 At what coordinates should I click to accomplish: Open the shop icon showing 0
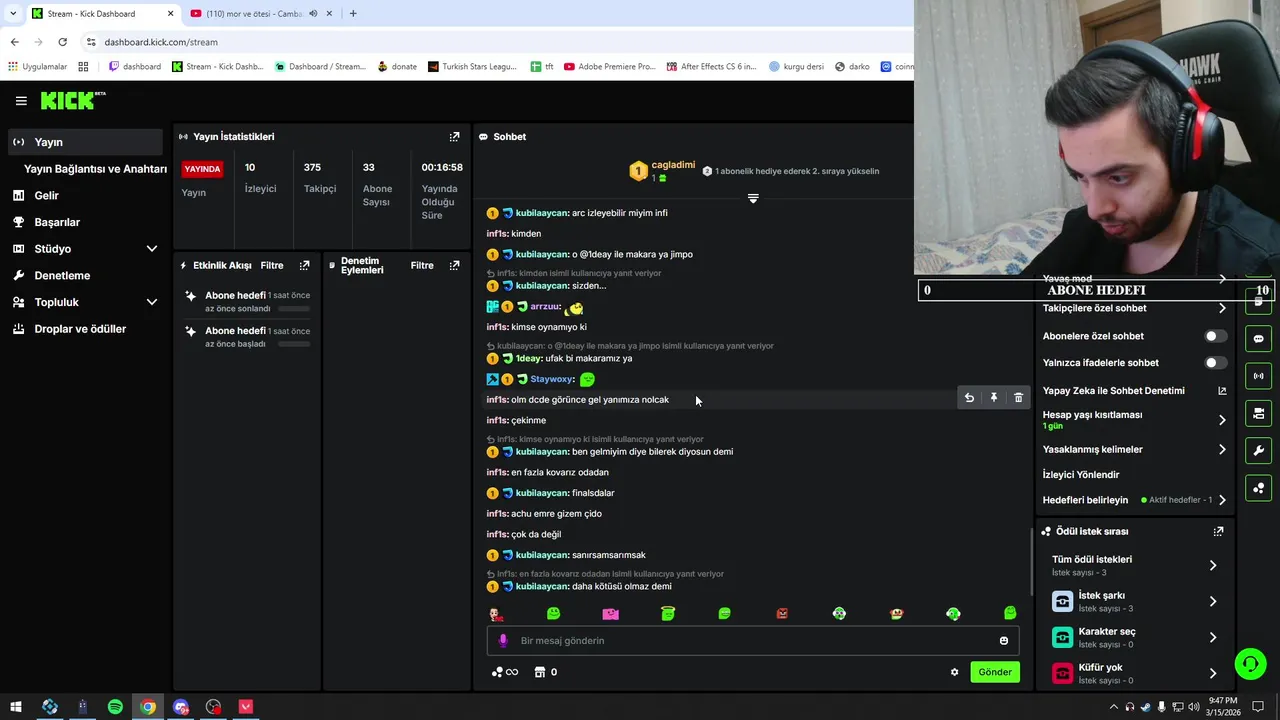pyautogui.click(x=546, y=672)
